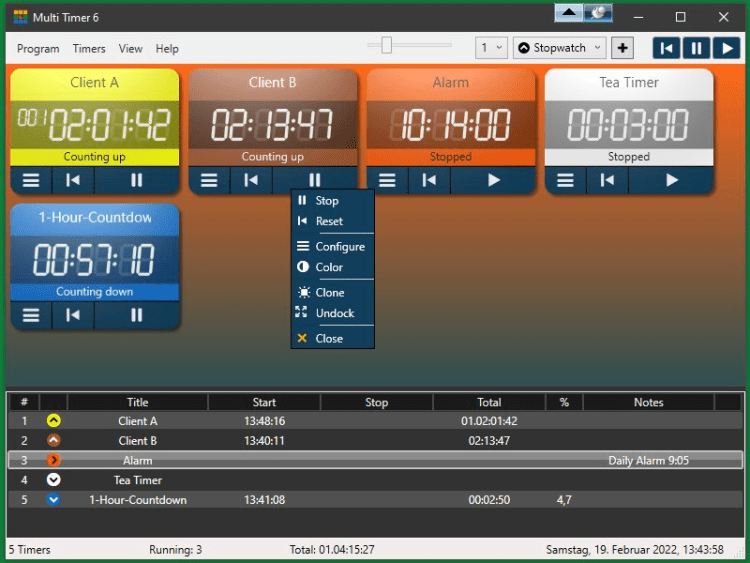Adjust the timer size slider

[x=386, y=46]
